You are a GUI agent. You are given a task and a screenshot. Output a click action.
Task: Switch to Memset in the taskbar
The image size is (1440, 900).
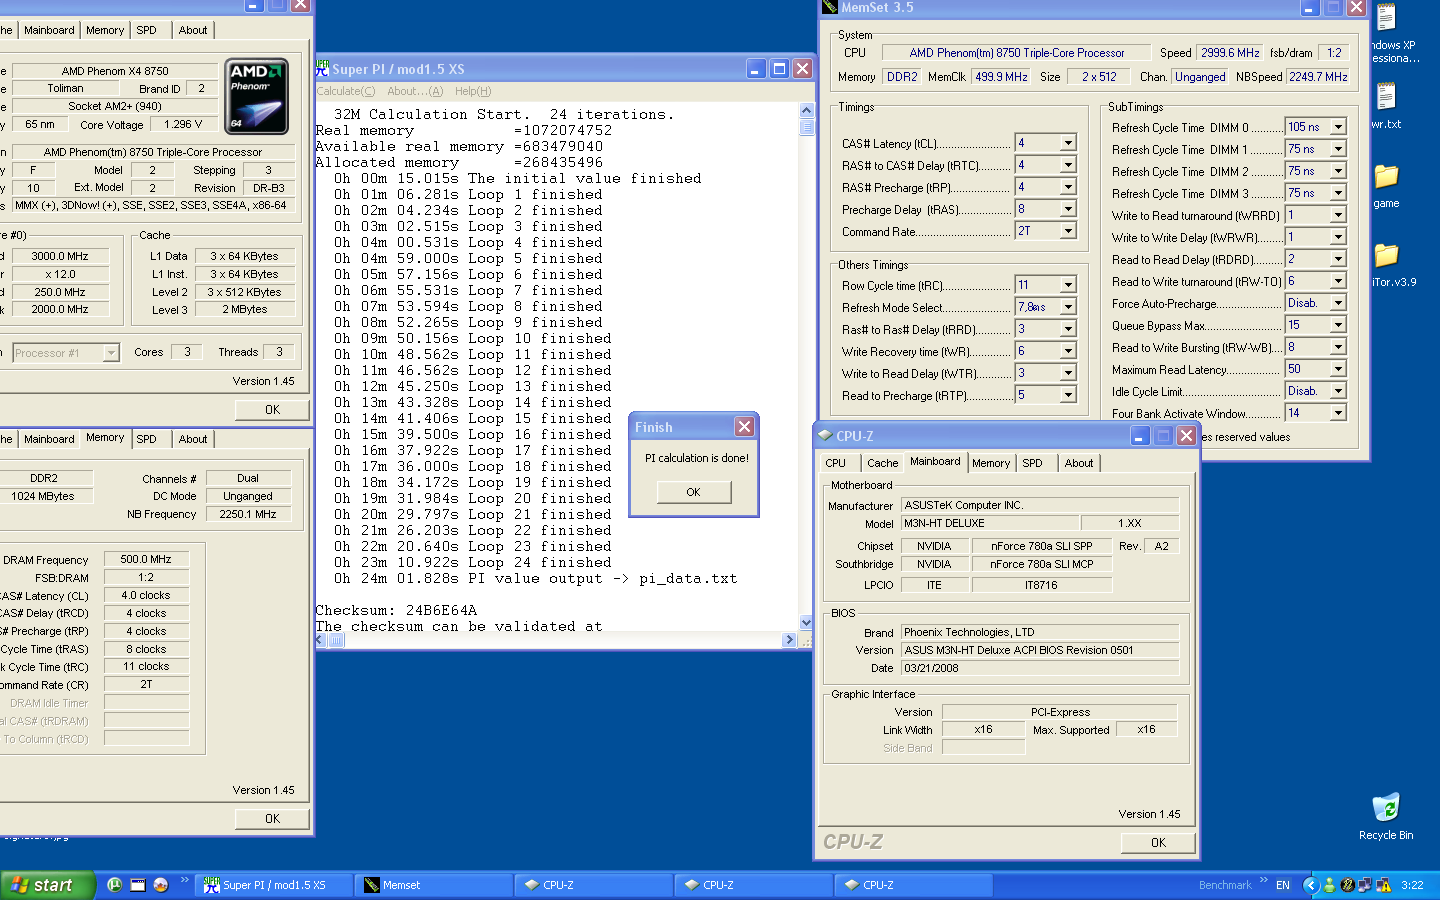pyautogui.click(x=435, y=885)
